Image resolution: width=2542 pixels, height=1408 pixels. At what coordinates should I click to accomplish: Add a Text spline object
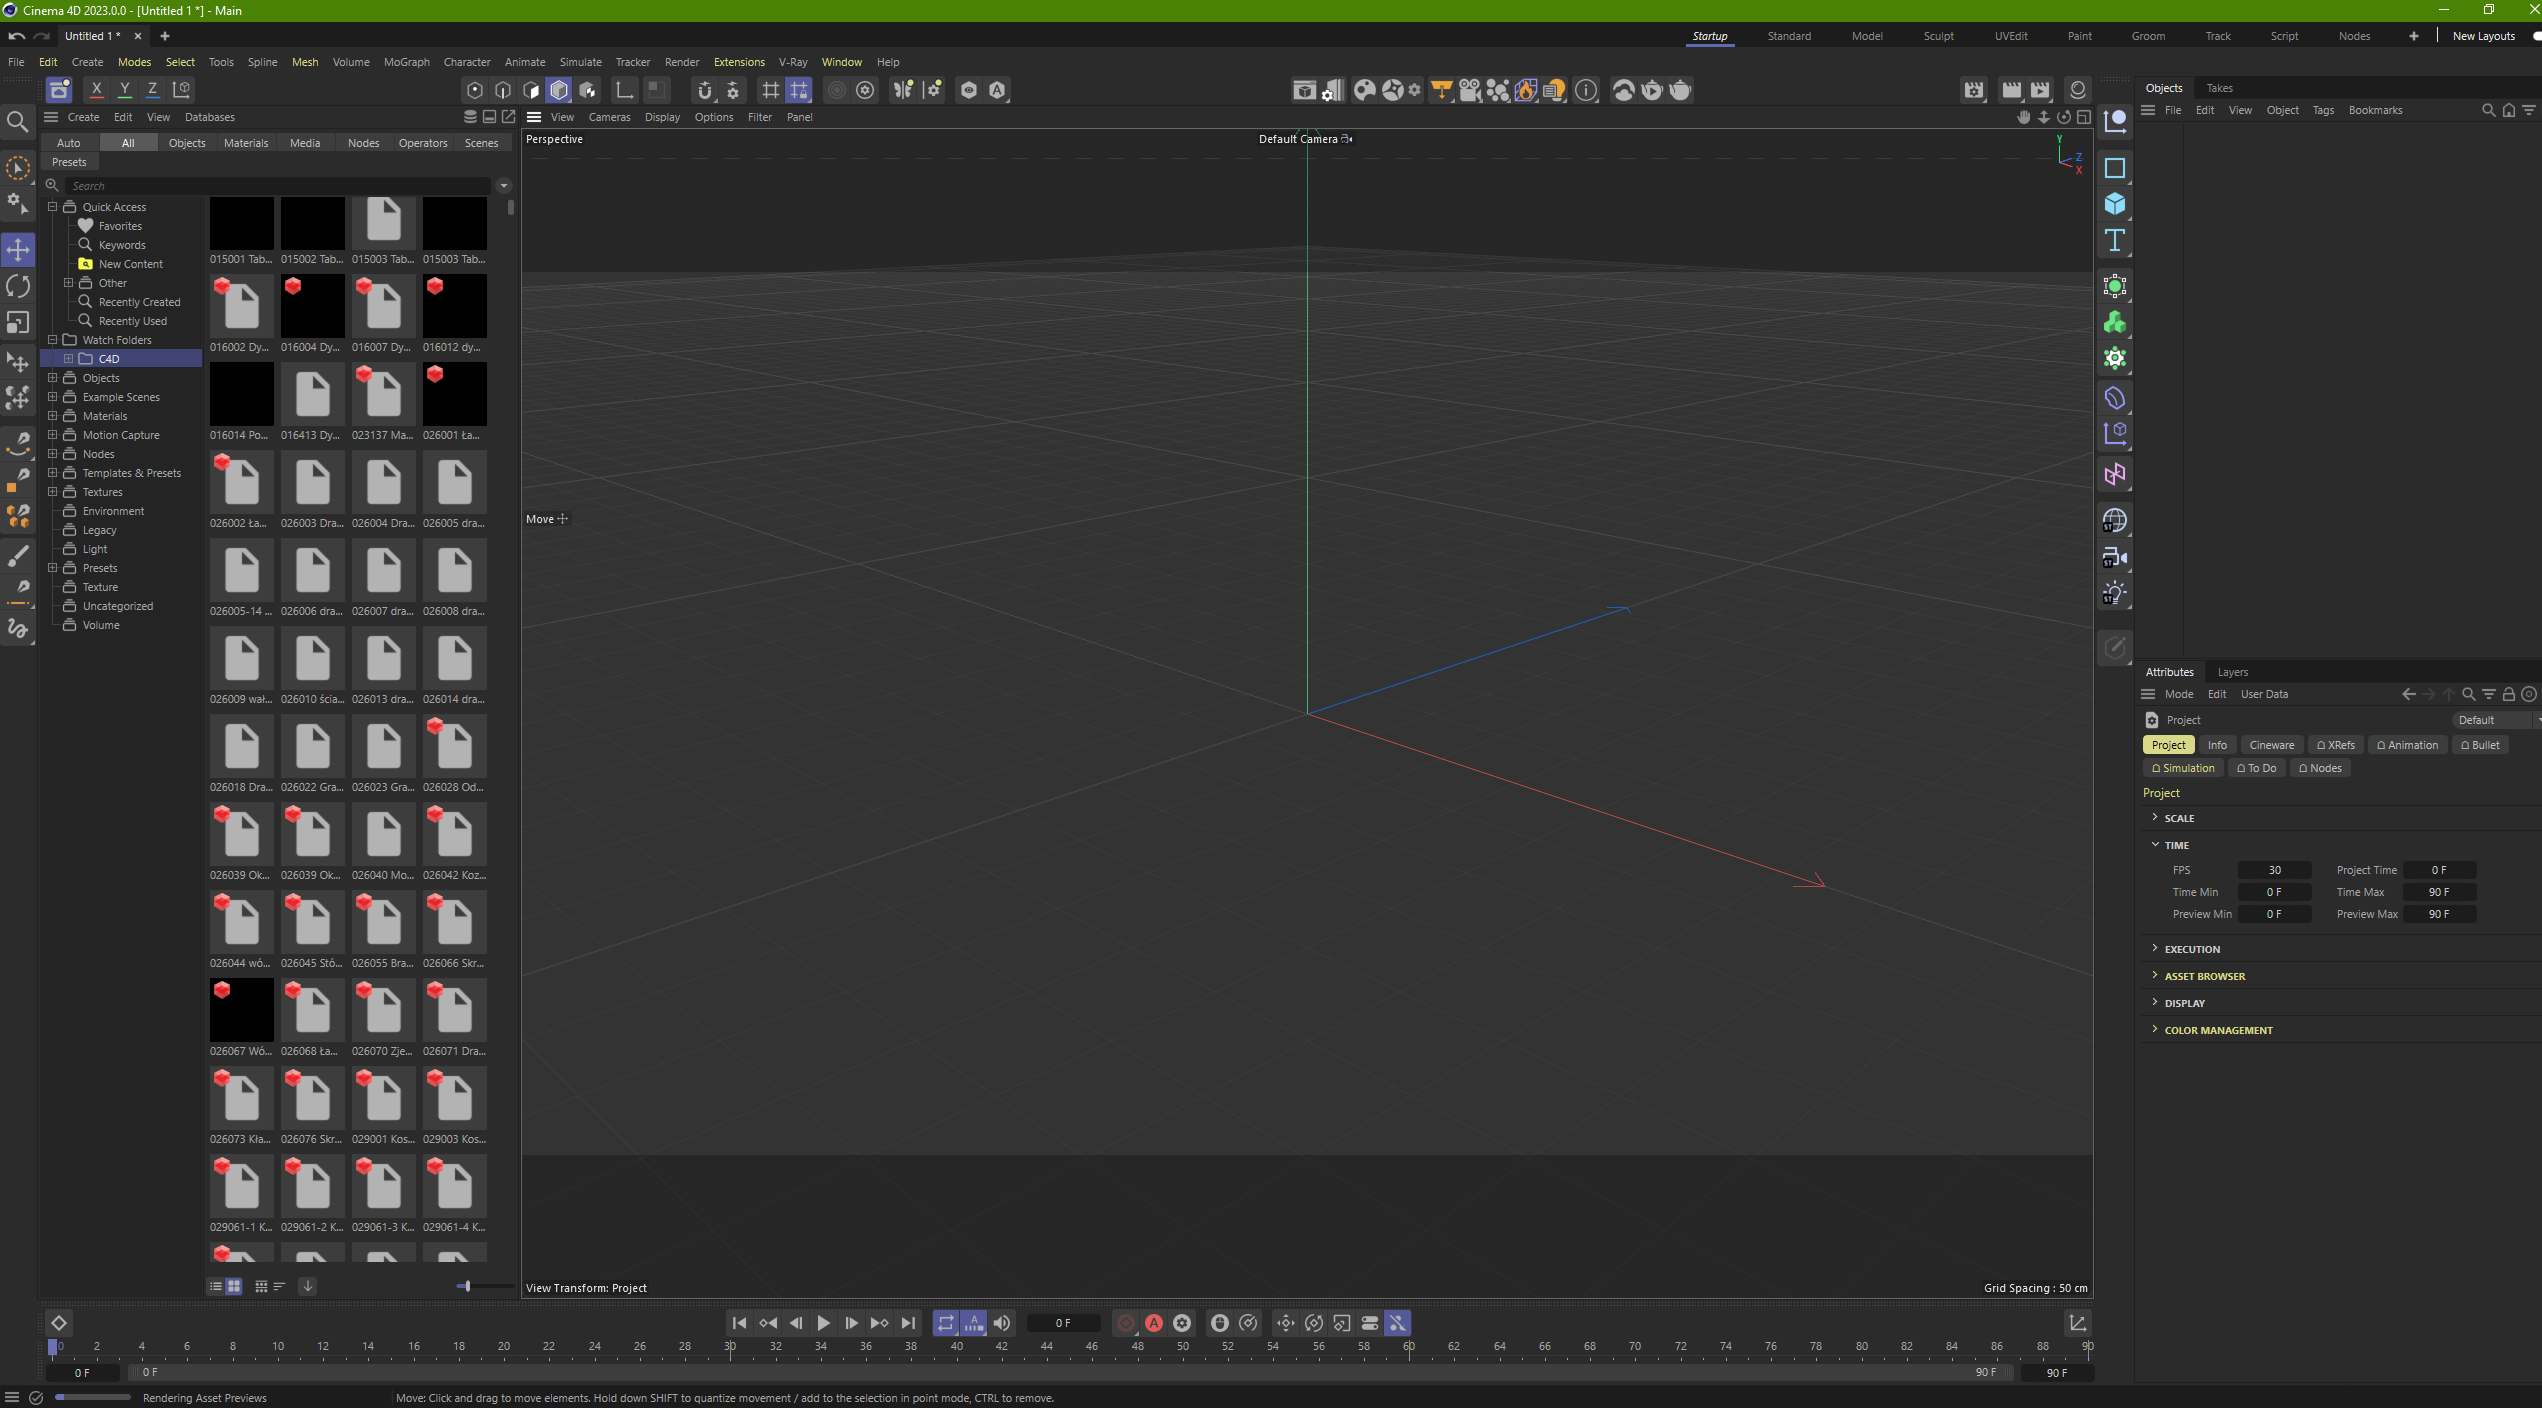coord(2115,240)
